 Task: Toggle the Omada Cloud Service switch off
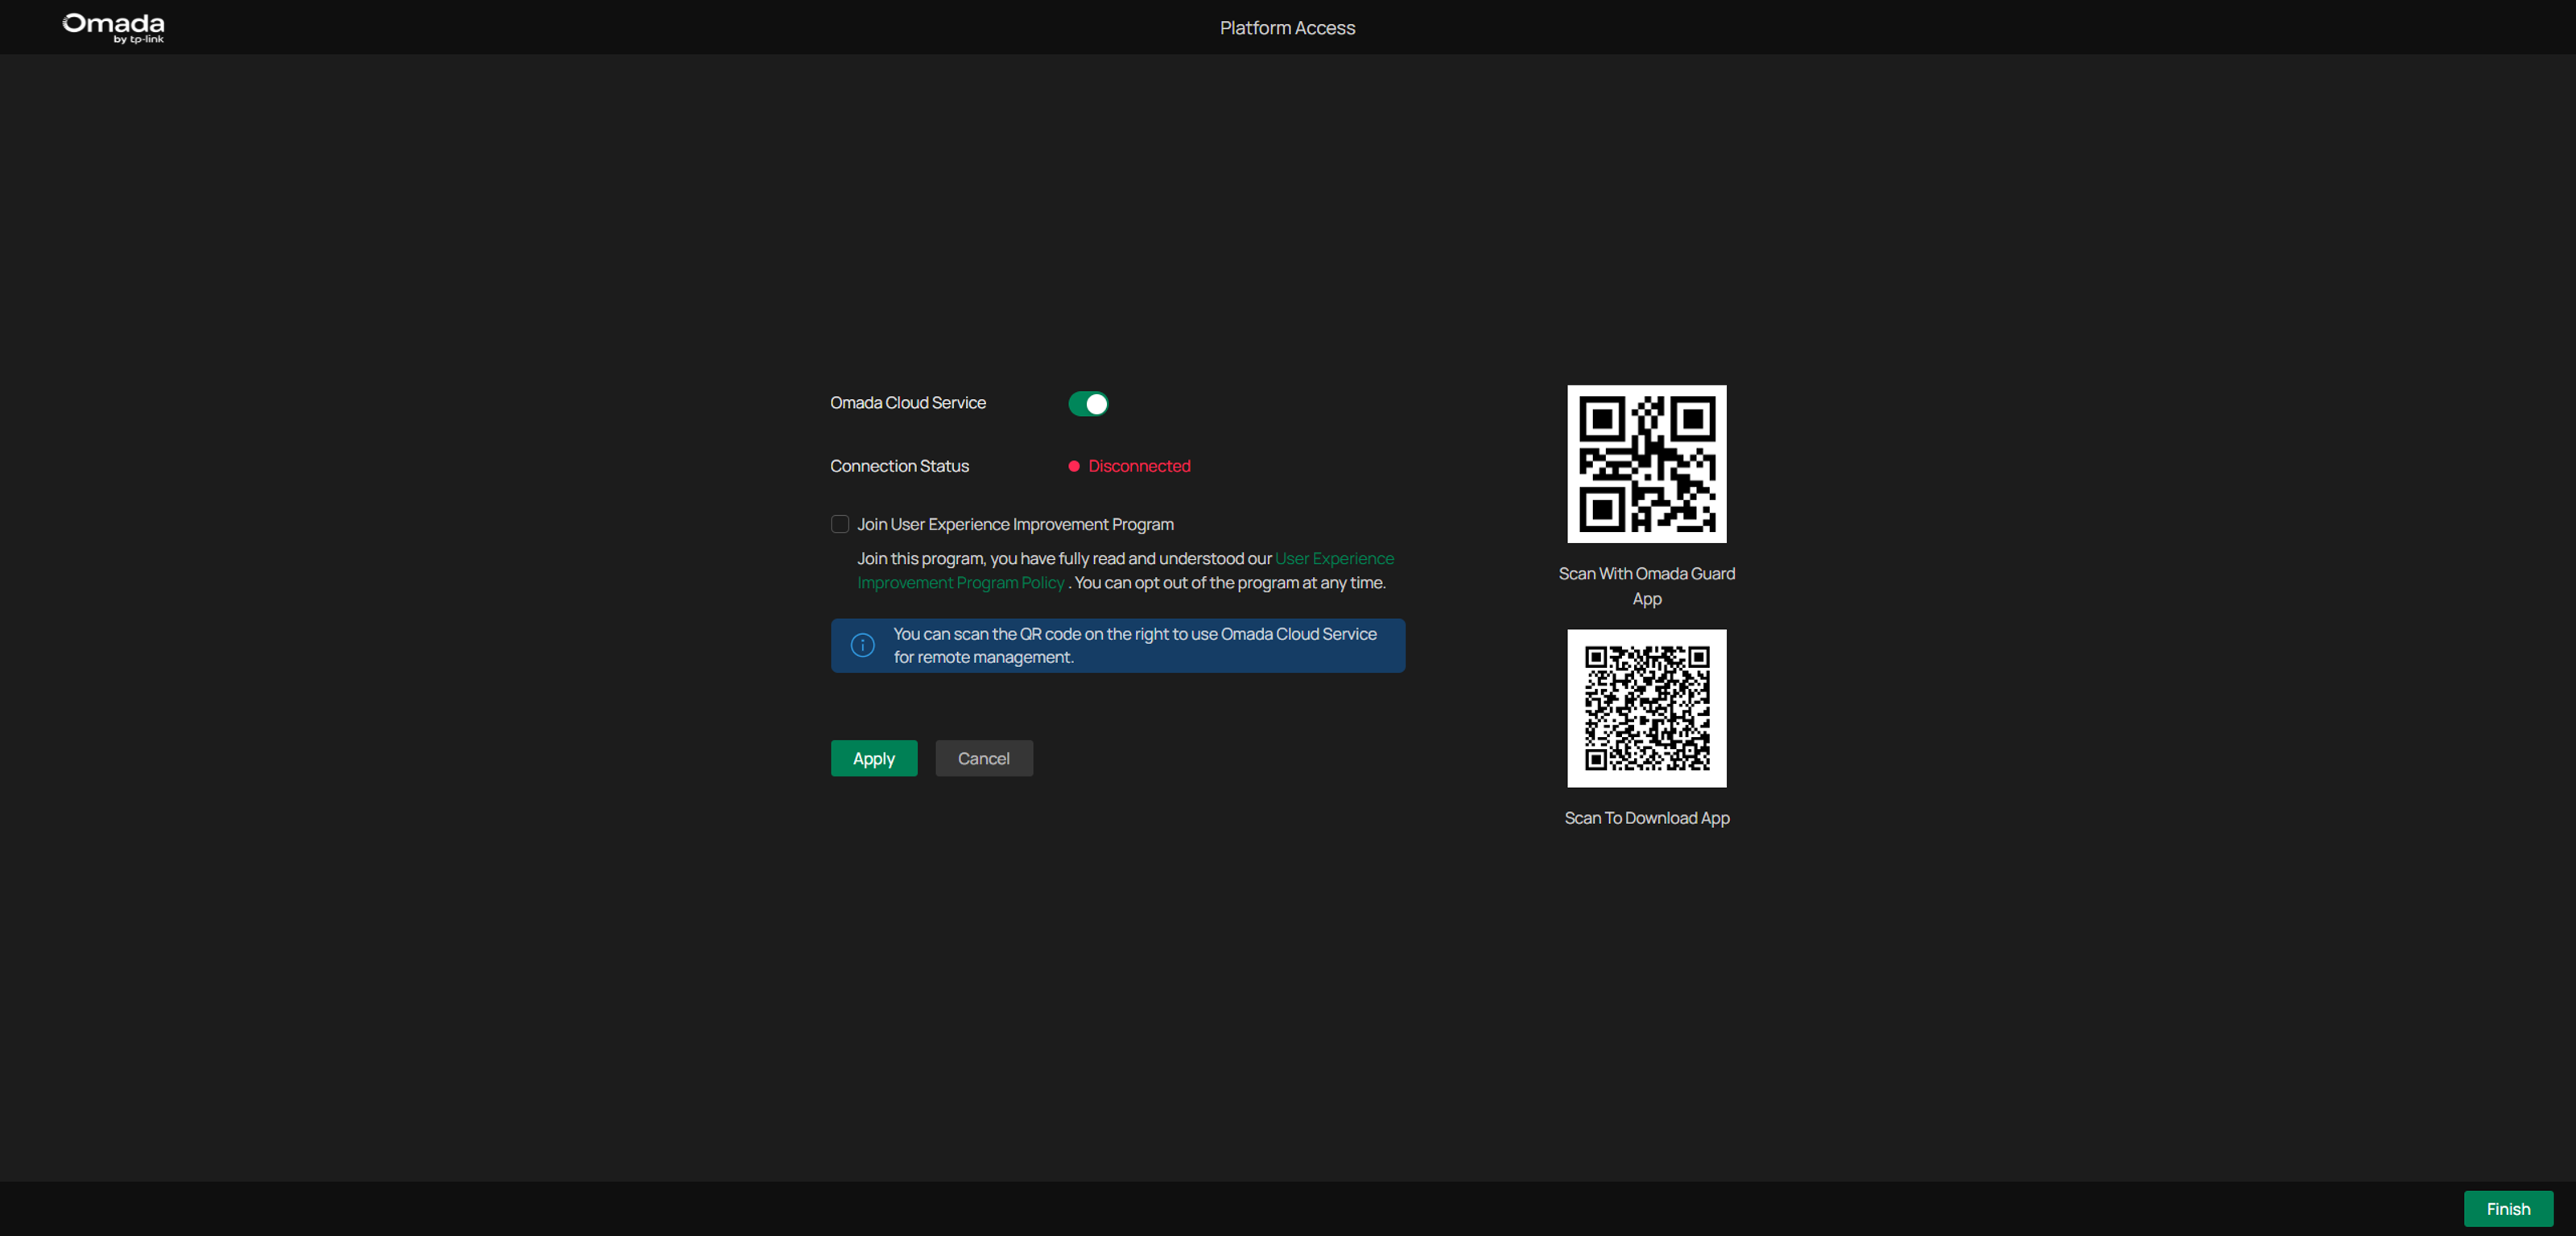(x=1088, y=403)
